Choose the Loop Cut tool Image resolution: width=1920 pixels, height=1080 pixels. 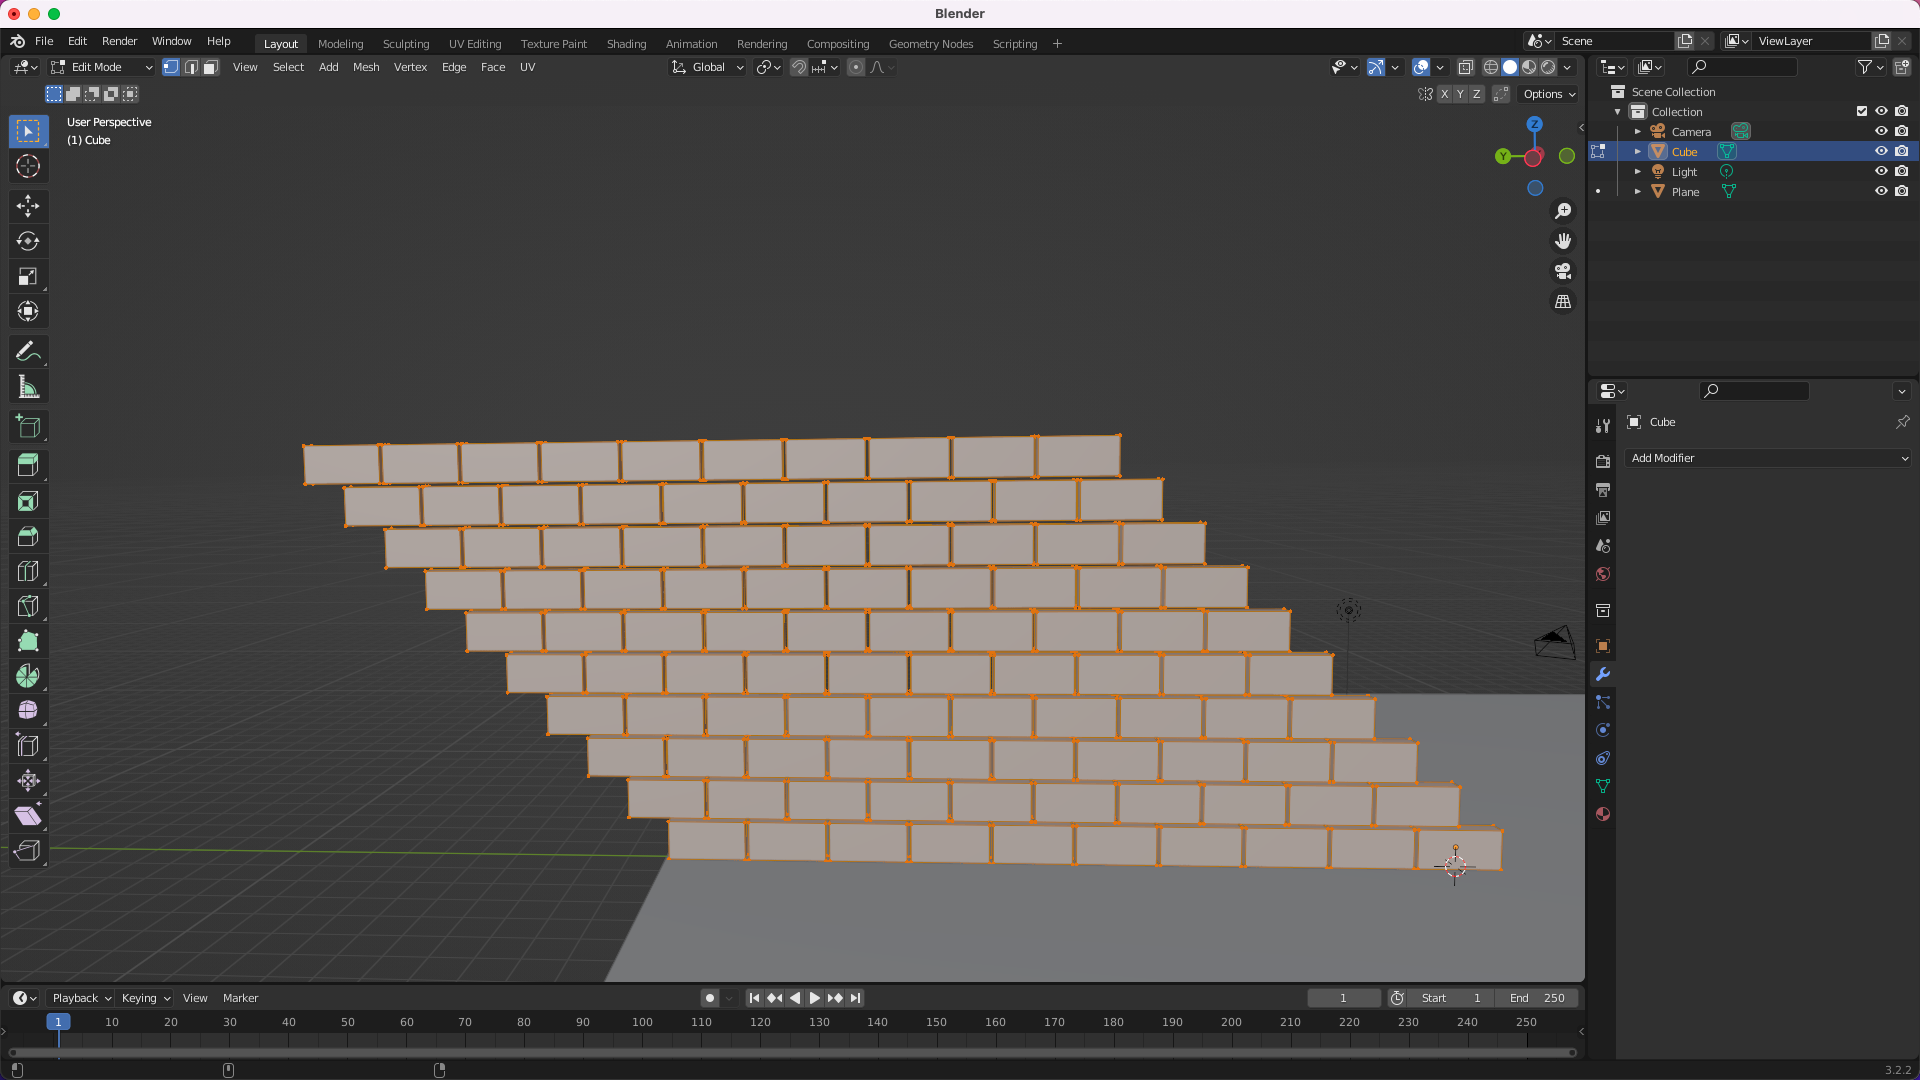(28, 571)
